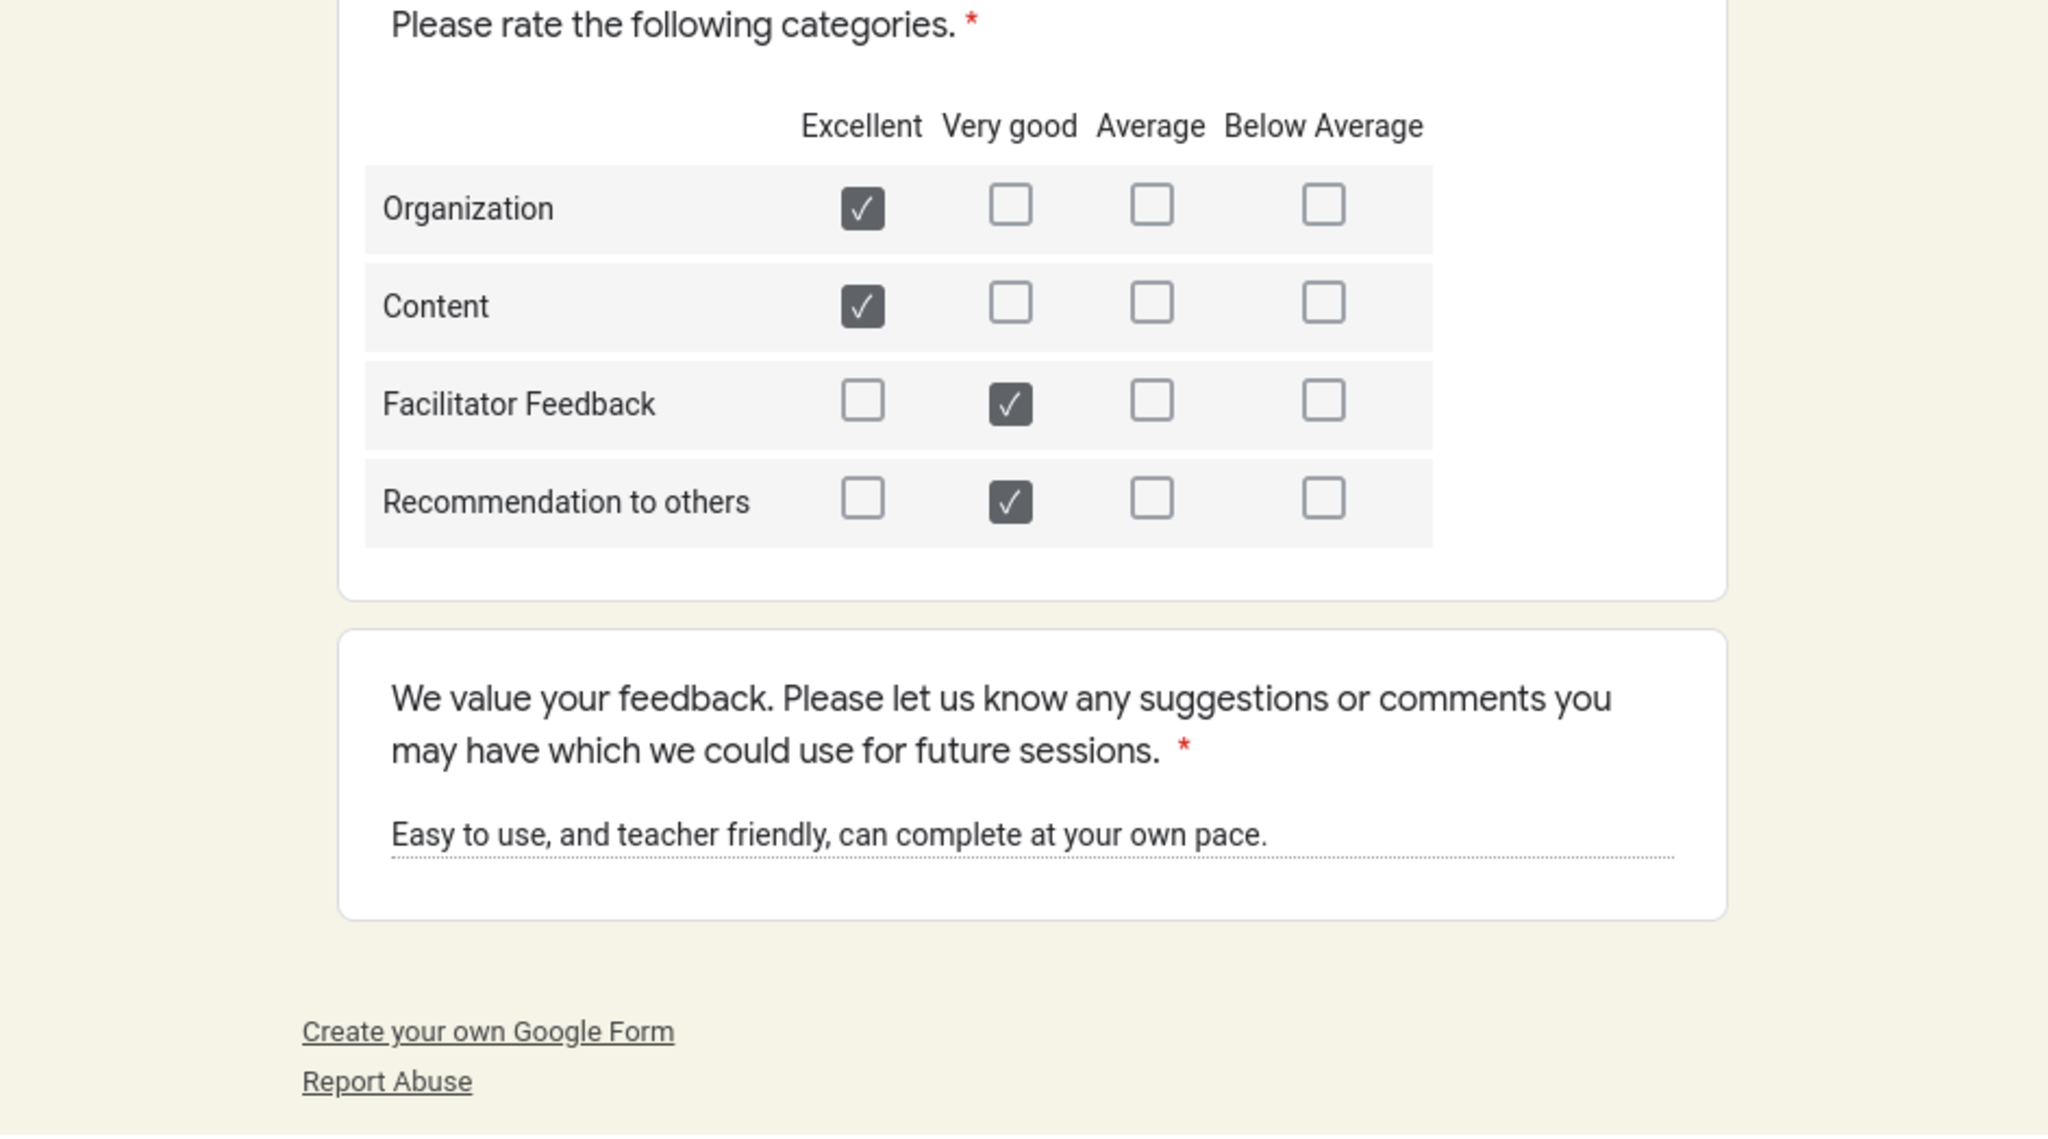Open Create your own Google Form link
Image resolution: width=2048 pixels, height=1139 pixels.
(488, 1032)
